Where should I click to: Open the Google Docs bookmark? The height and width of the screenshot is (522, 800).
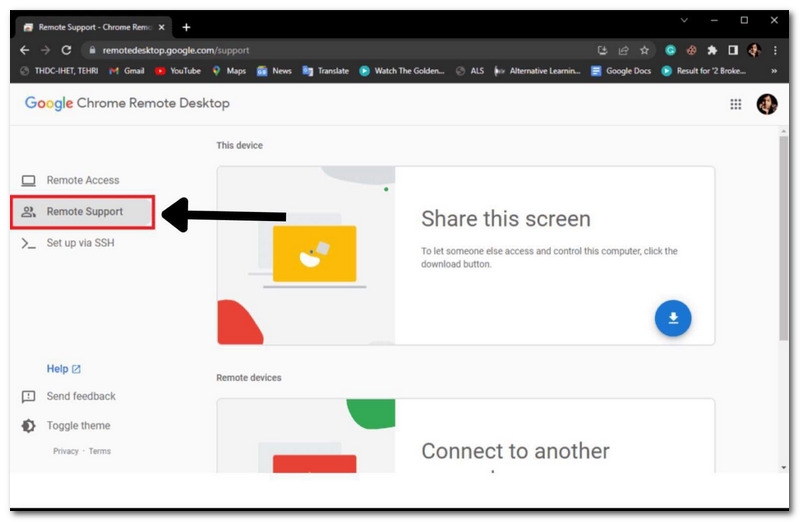[621, 71]
